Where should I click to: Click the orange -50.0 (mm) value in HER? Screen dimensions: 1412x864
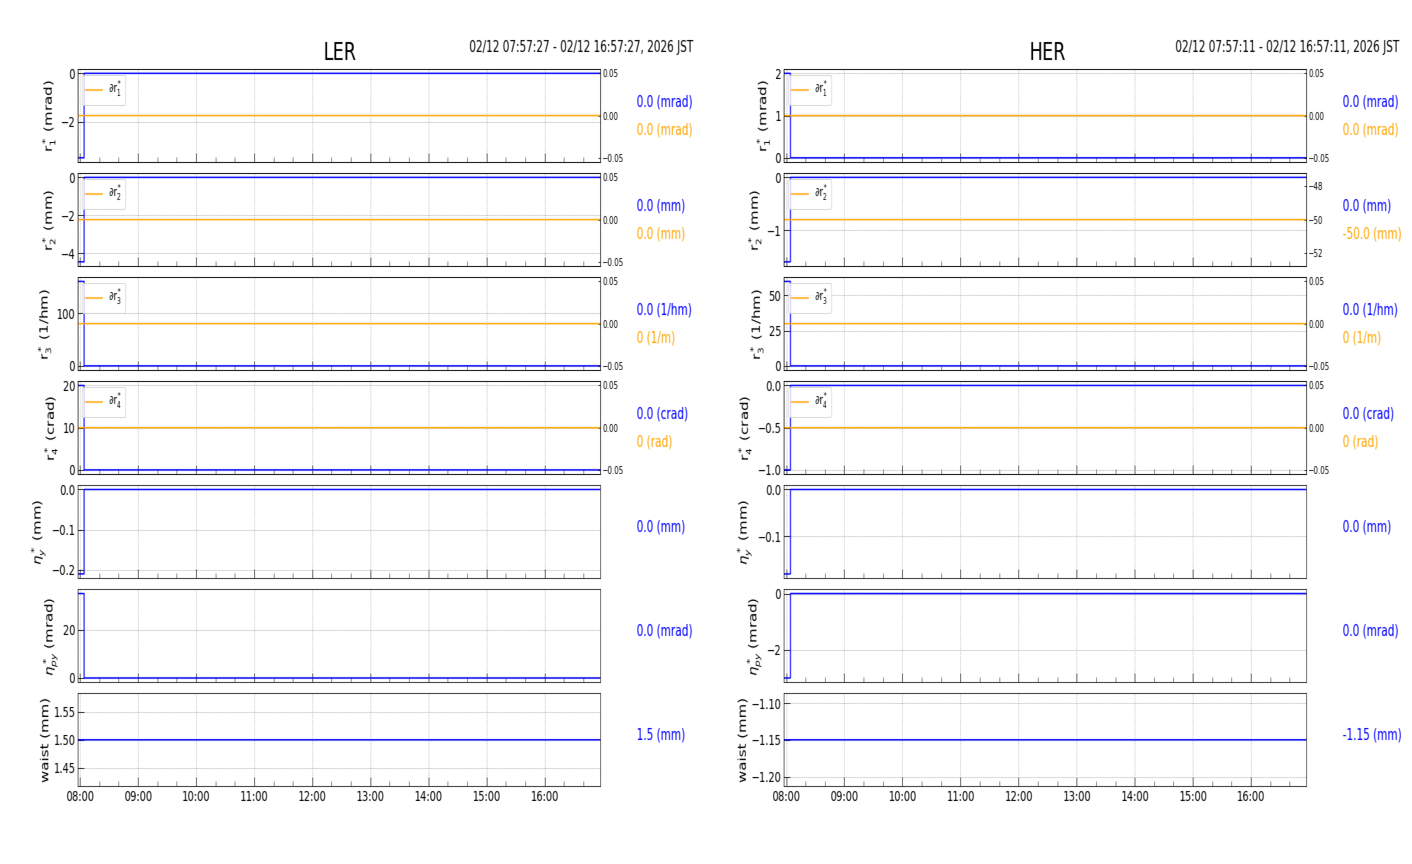[x=1372, y=234]
